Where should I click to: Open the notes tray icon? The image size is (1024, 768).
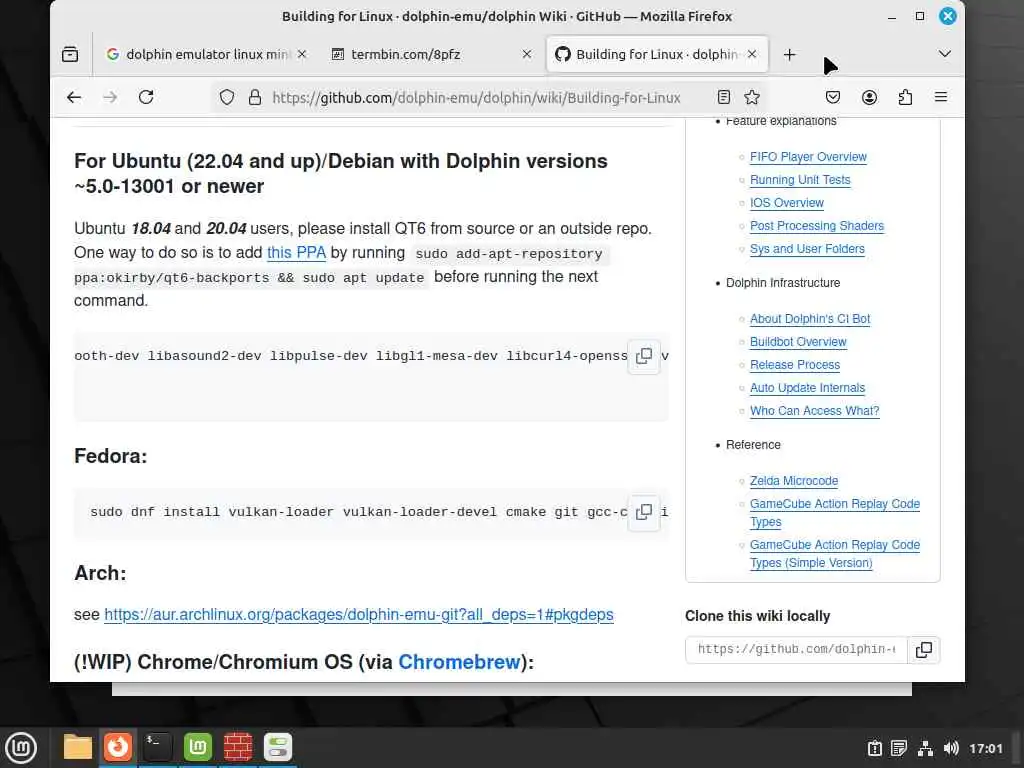pyautogui.click(x=899, y=748)
